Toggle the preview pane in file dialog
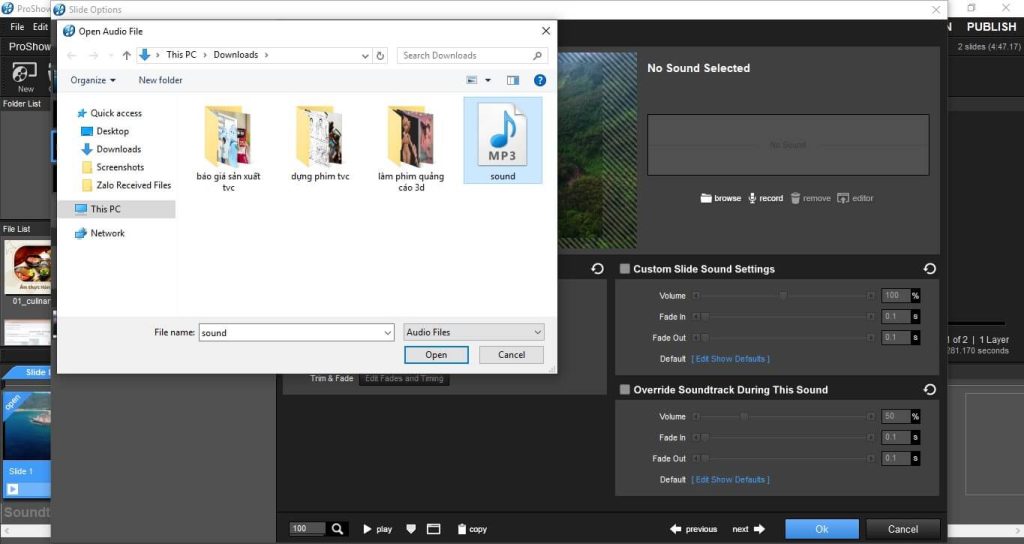Viewport: 1024px width, 544px height. point(513,80)
